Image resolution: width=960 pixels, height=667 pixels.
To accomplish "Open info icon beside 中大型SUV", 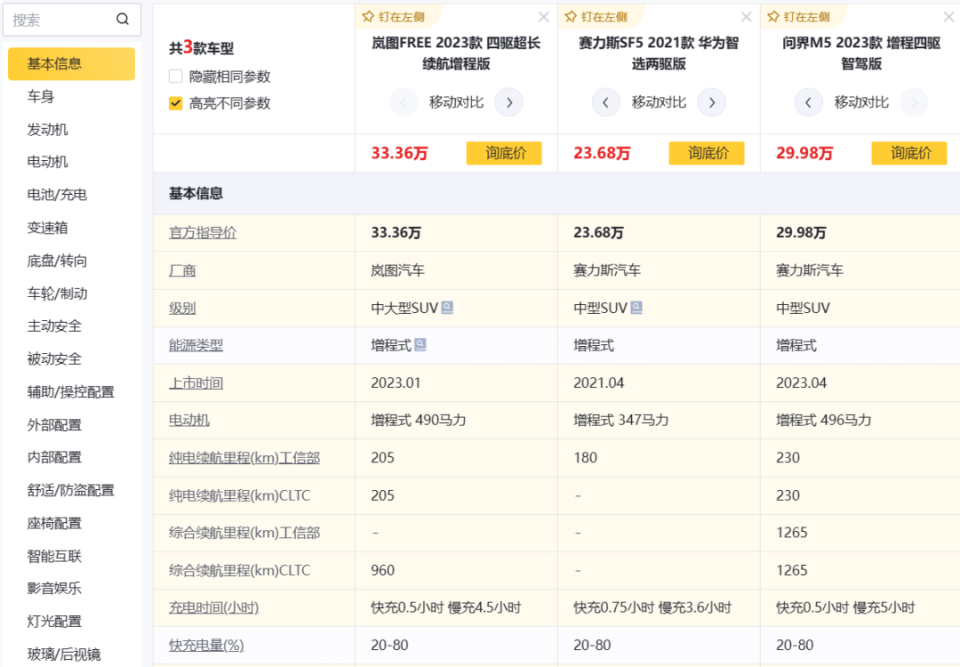I will [447, 308].
